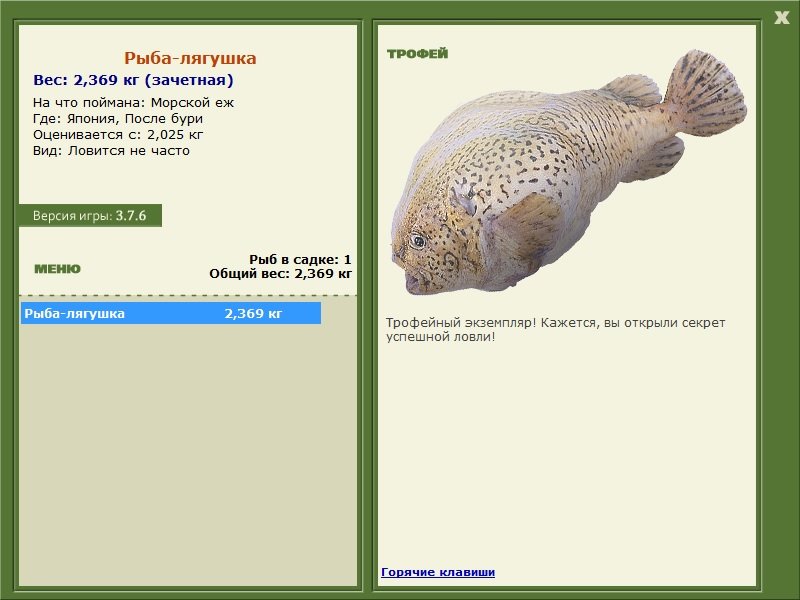Click the line Оценивается с: 2,025 кг
800x600 pixels.
[118, 135]
